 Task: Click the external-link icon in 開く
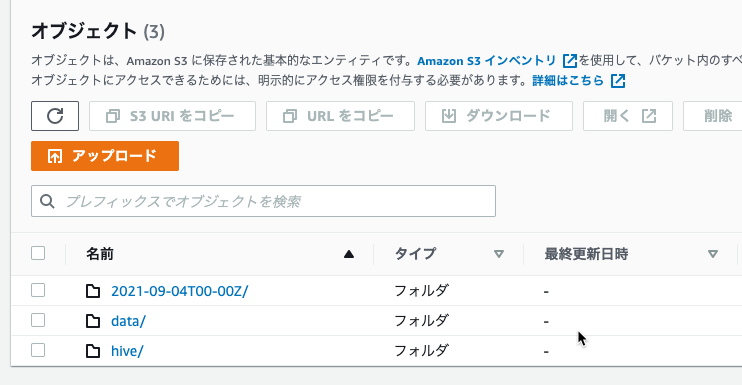pyautogui.click(x=649, y=116)
